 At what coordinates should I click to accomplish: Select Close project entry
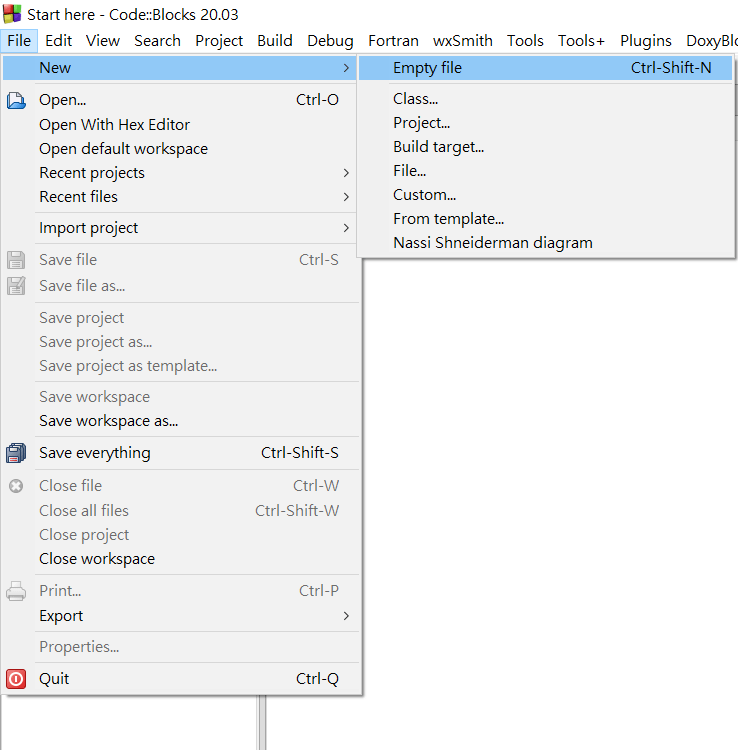coord(180,535)
